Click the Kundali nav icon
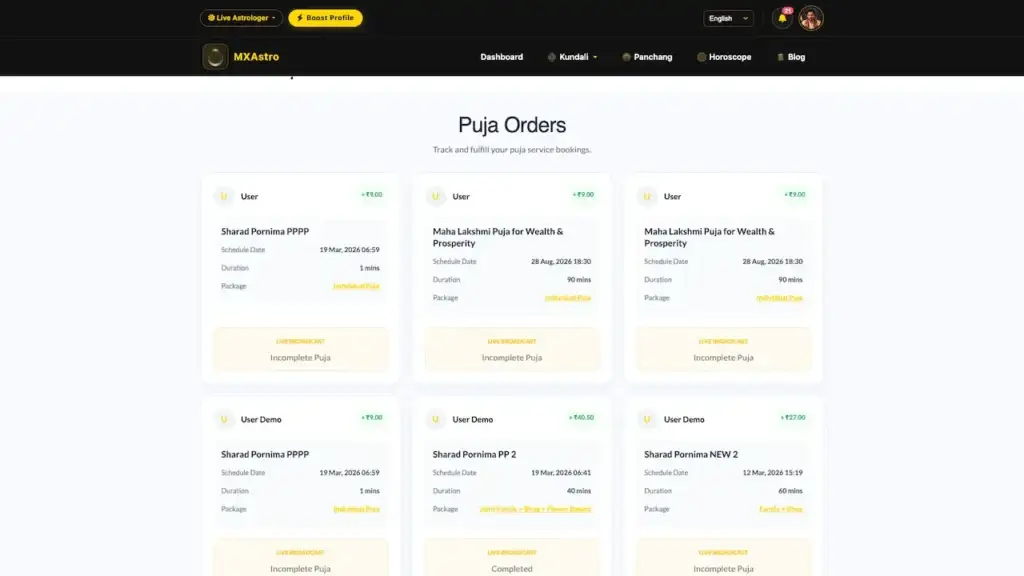The width and height of the screenshot is (1024, 576). coord(552,57)
